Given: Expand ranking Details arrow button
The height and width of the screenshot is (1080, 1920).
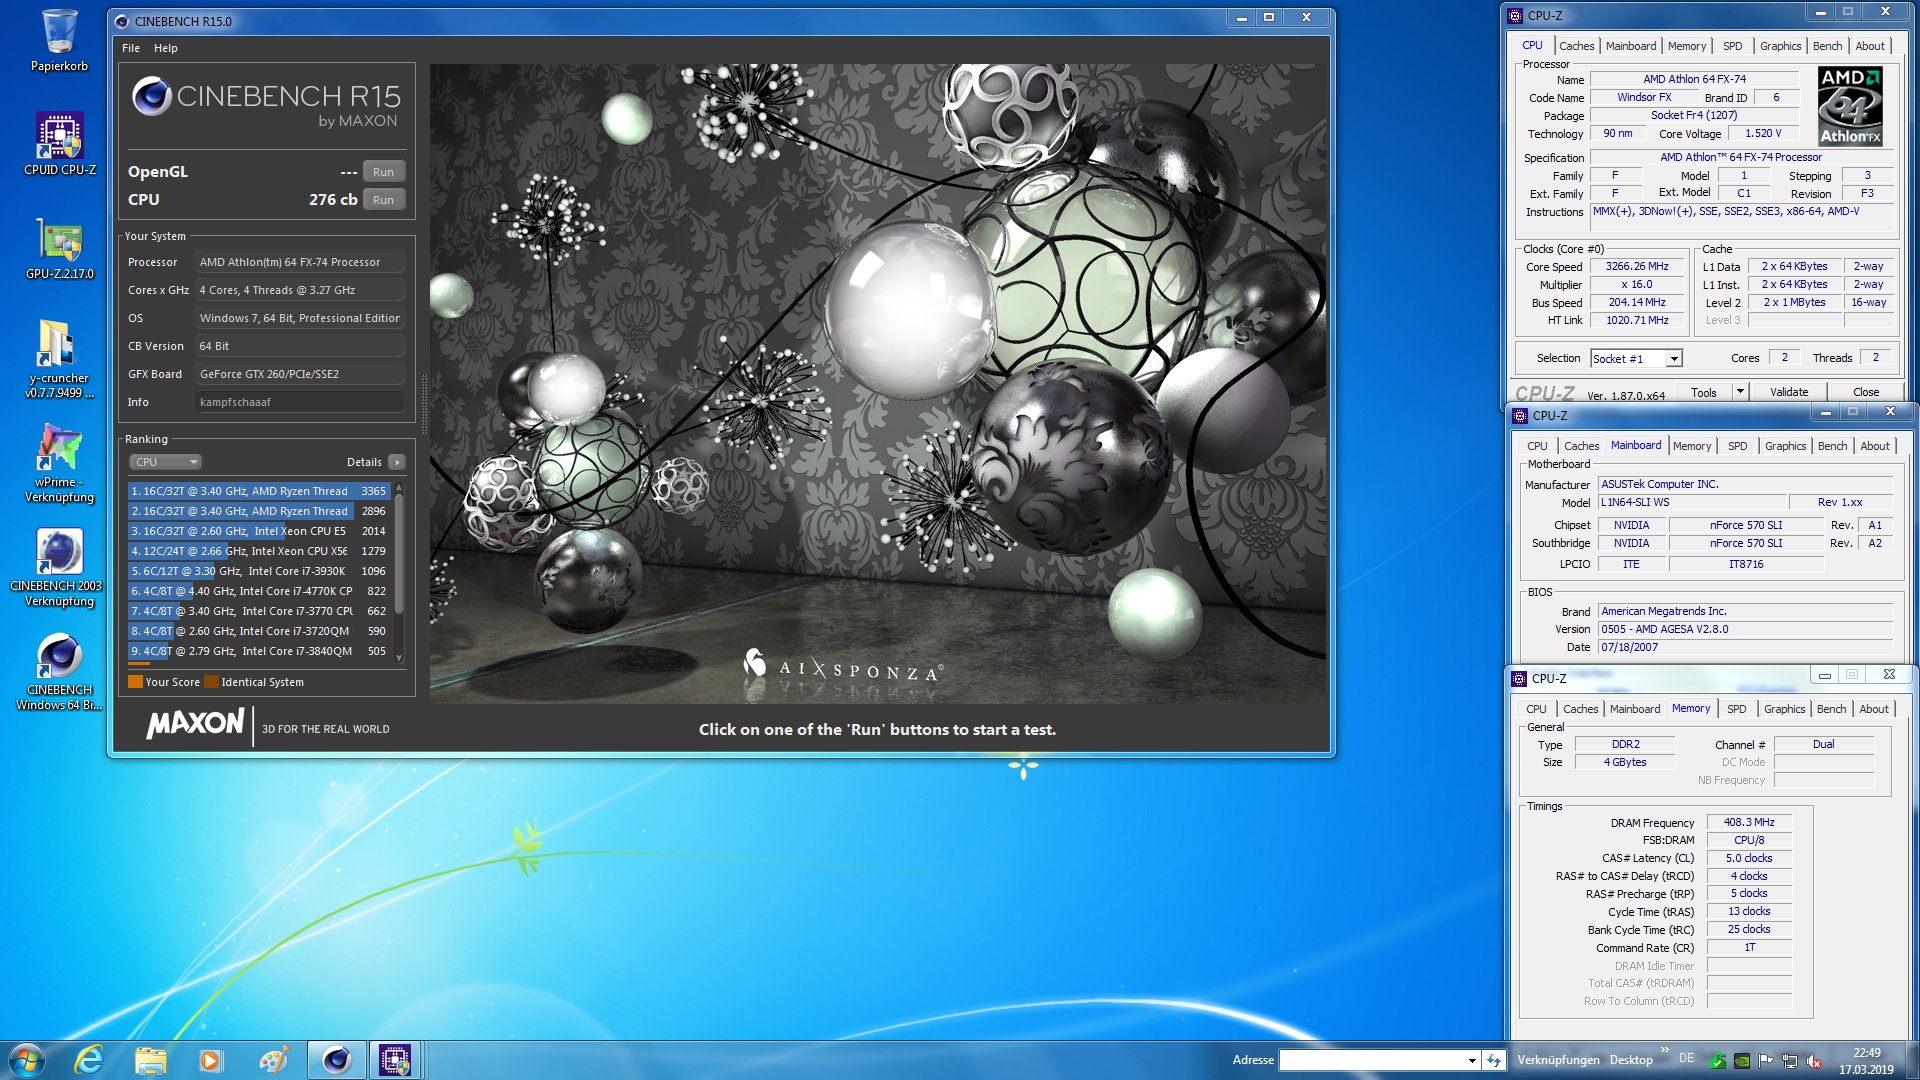Looking at the screenshot, I should click(x=397, y=462).
